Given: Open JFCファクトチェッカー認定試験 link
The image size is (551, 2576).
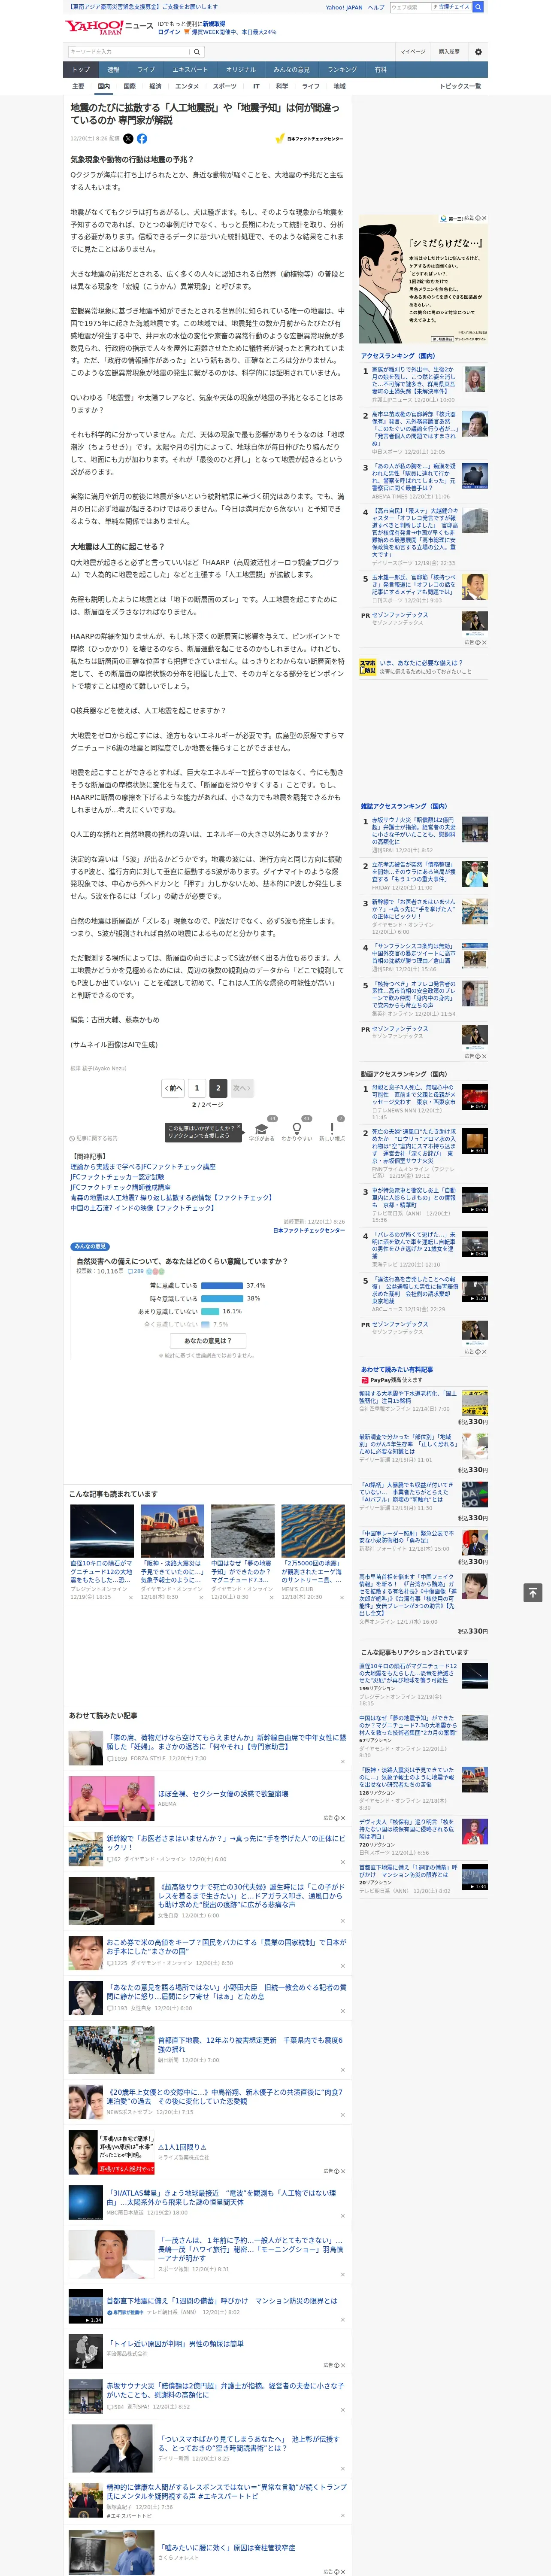Looking at the screenshot, I should 118,1177.
